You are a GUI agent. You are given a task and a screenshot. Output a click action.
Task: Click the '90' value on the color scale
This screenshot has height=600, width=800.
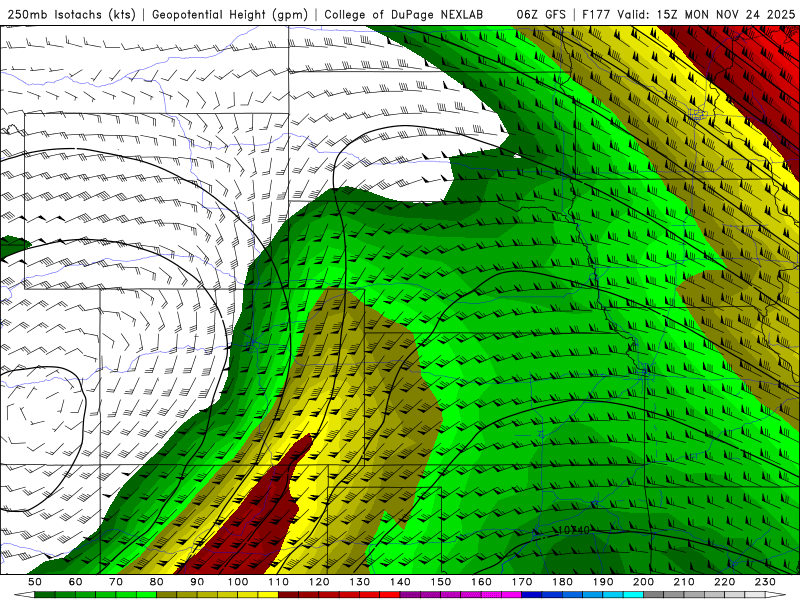(x=197, y=582)
